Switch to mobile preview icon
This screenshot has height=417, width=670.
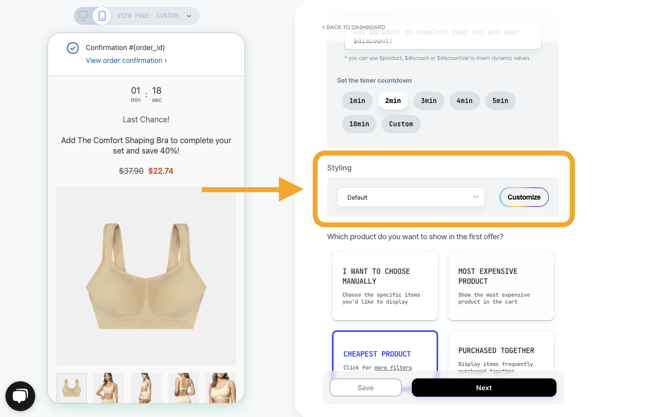point(102,16)
